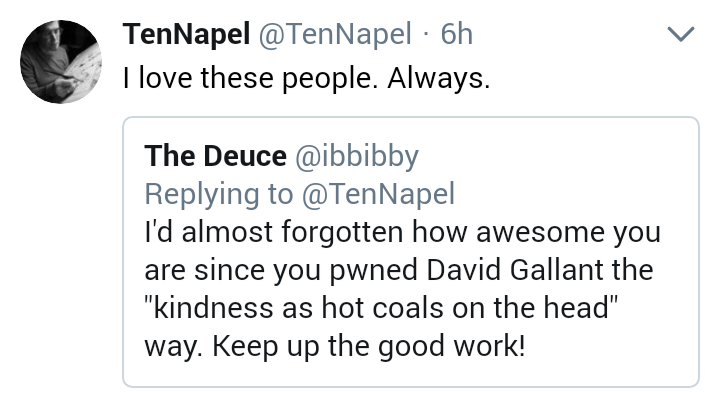Visit the @ibbibby handle
The height and width of the screenshot is (403, 720).
click(x=357, y=157)
